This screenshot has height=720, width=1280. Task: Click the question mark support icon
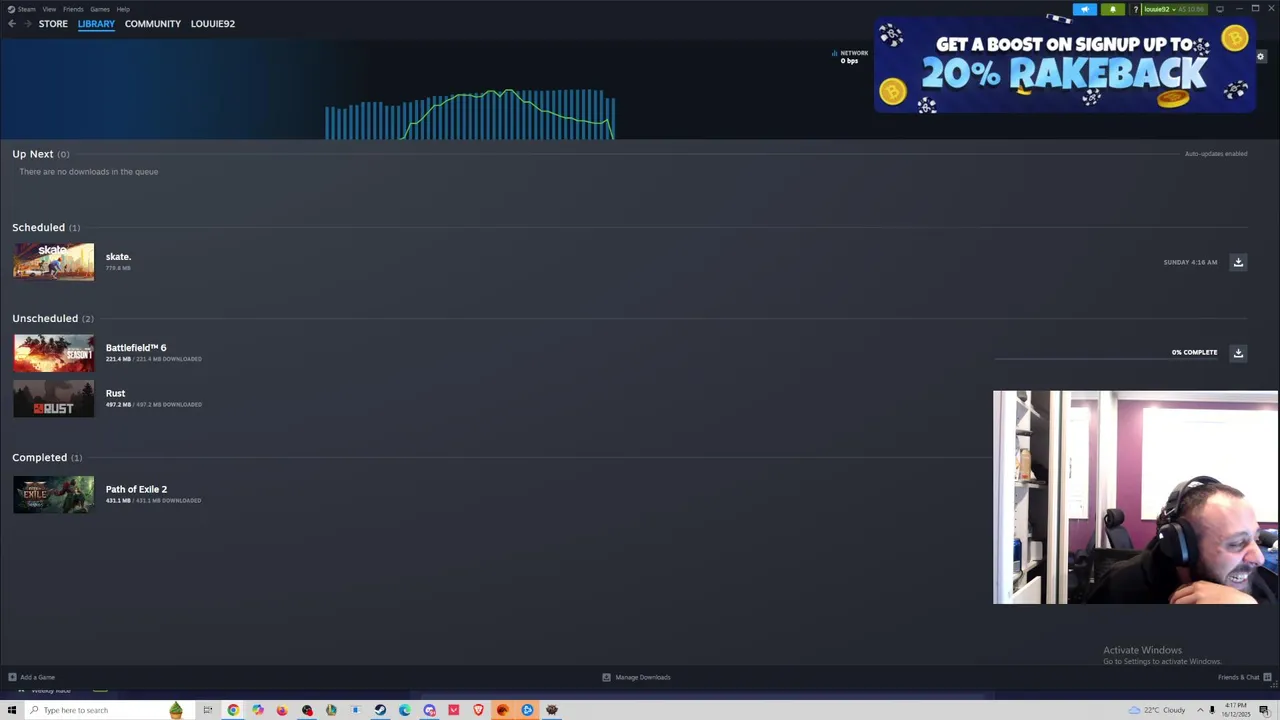[x=1135, y=9]
